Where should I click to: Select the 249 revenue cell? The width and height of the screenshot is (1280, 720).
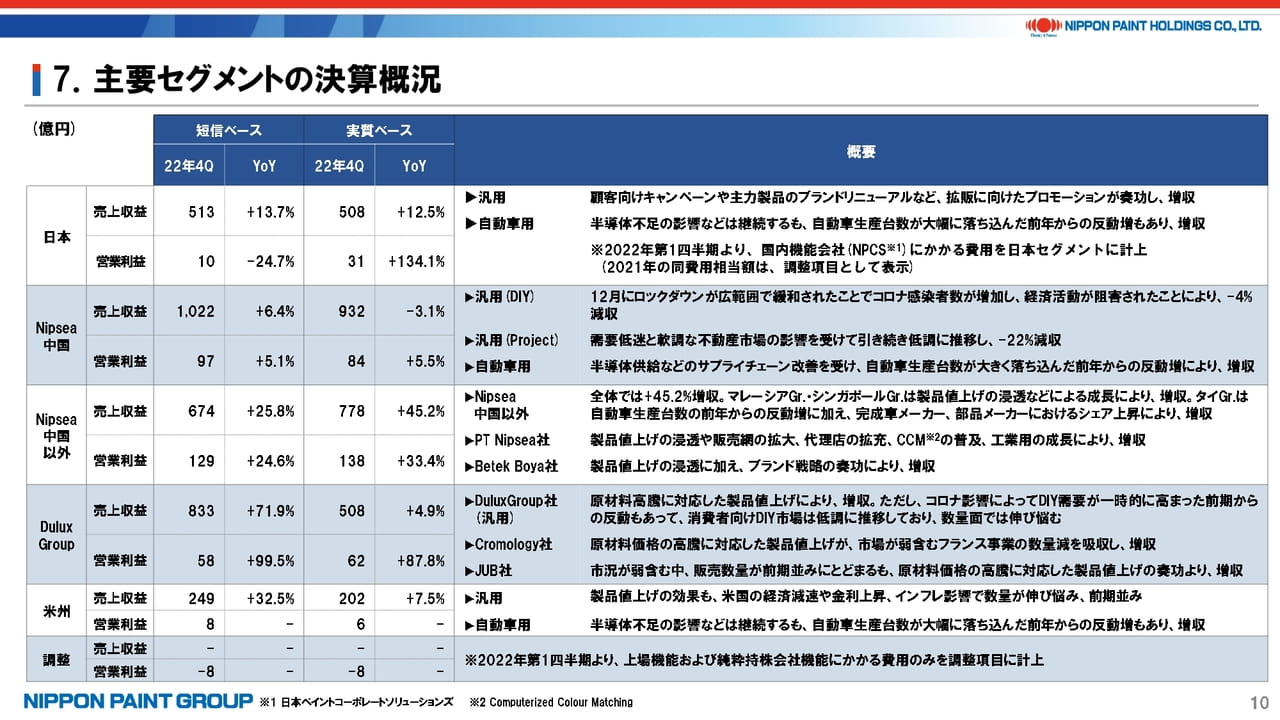189,598
